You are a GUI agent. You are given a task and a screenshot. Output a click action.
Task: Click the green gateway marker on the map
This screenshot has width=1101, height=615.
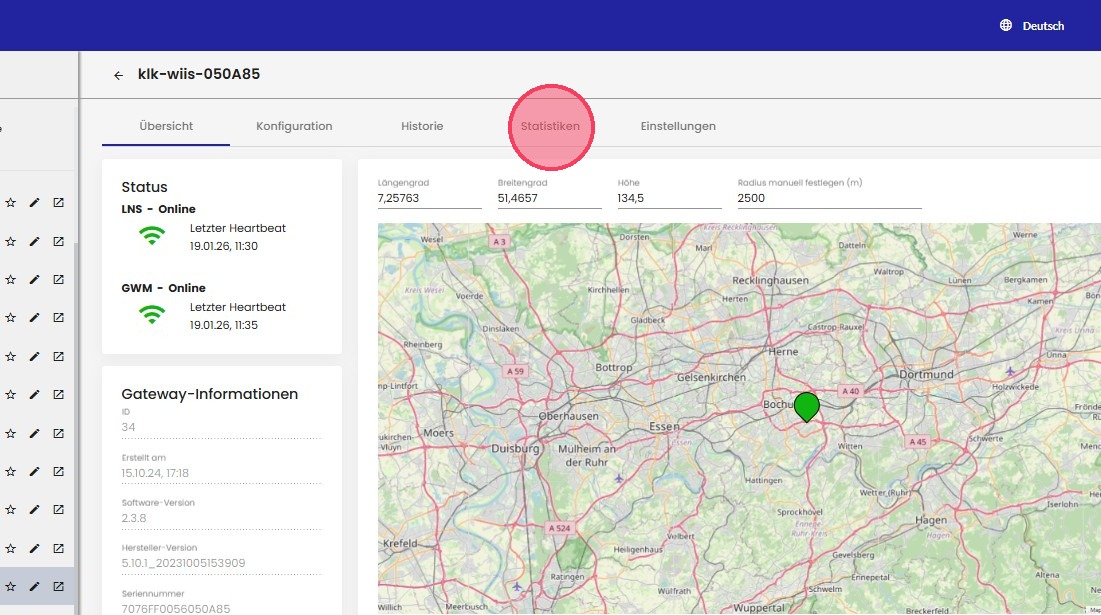806,406
